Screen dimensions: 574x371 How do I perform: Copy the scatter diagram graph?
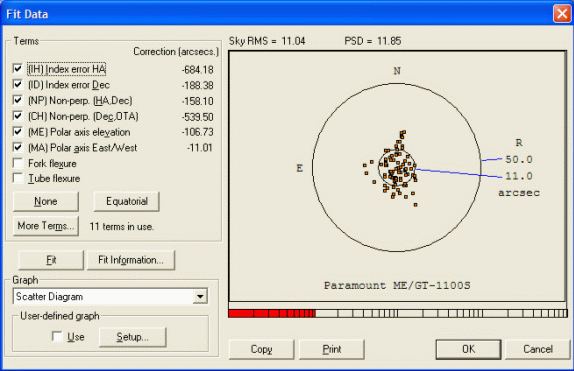[x=261, y=349]
